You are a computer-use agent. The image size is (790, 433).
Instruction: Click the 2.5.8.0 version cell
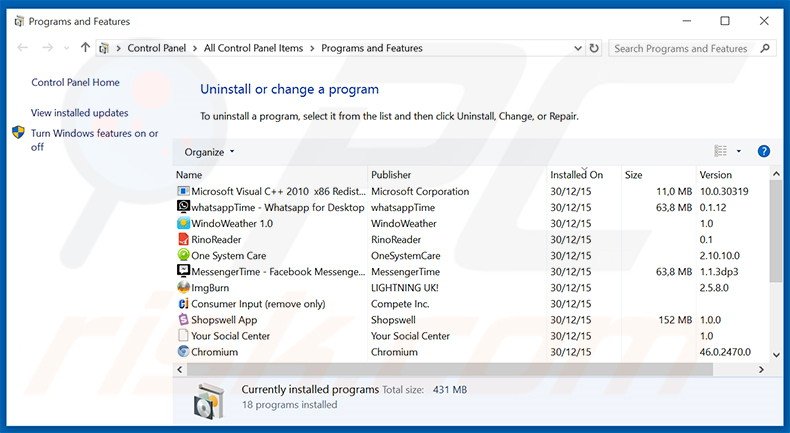[714, 288]
